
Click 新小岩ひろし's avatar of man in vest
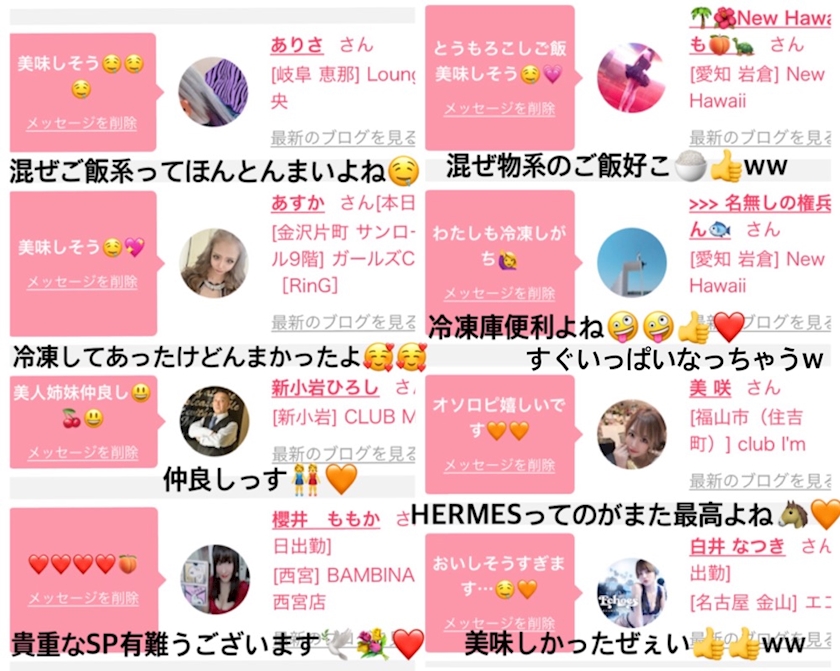[x=214, y=421]
